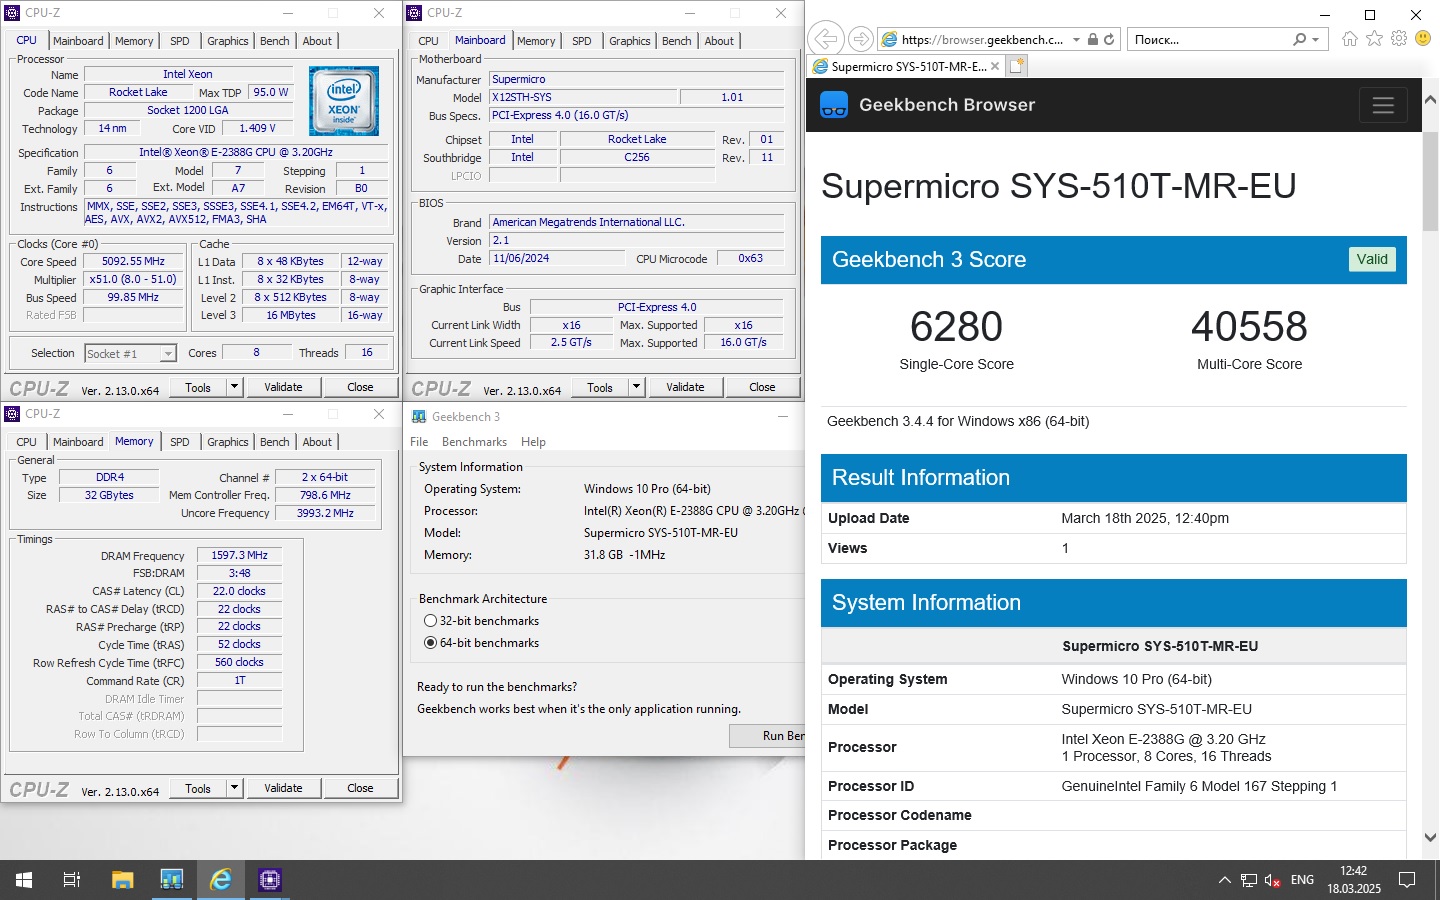The image size is (1440, 900).
Task: Click the scroll down arrow in browser
Action: (1430, 838)
